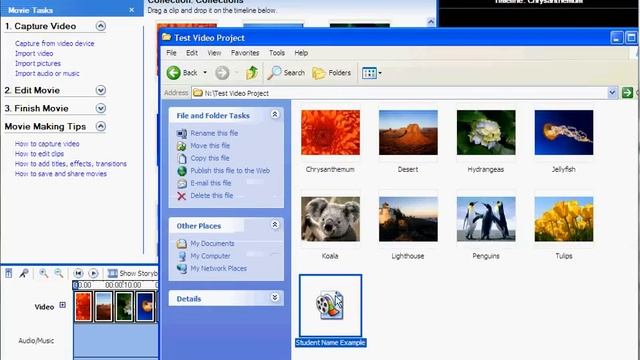Collapse the Capture Video section
The image size is (640, 360).
[100, 26]
